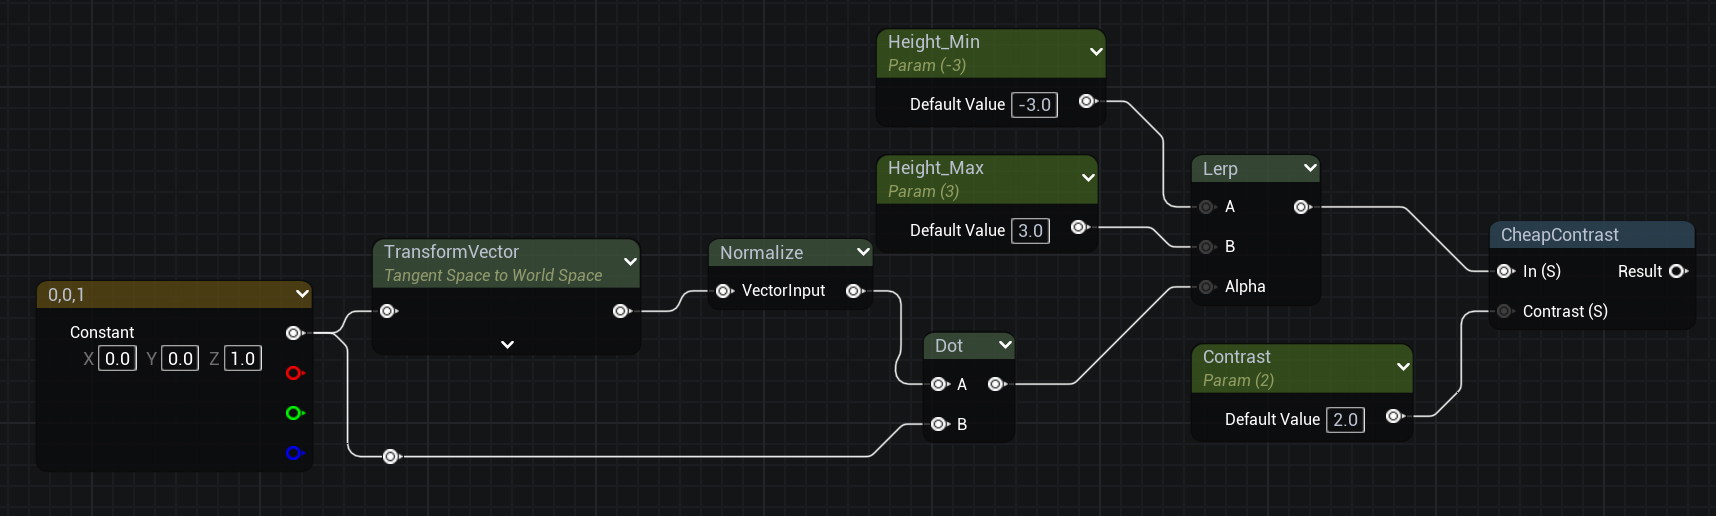Click the Lerp Alpha input pin
Screen dimensions: 1716x516
click(1207, 287)
